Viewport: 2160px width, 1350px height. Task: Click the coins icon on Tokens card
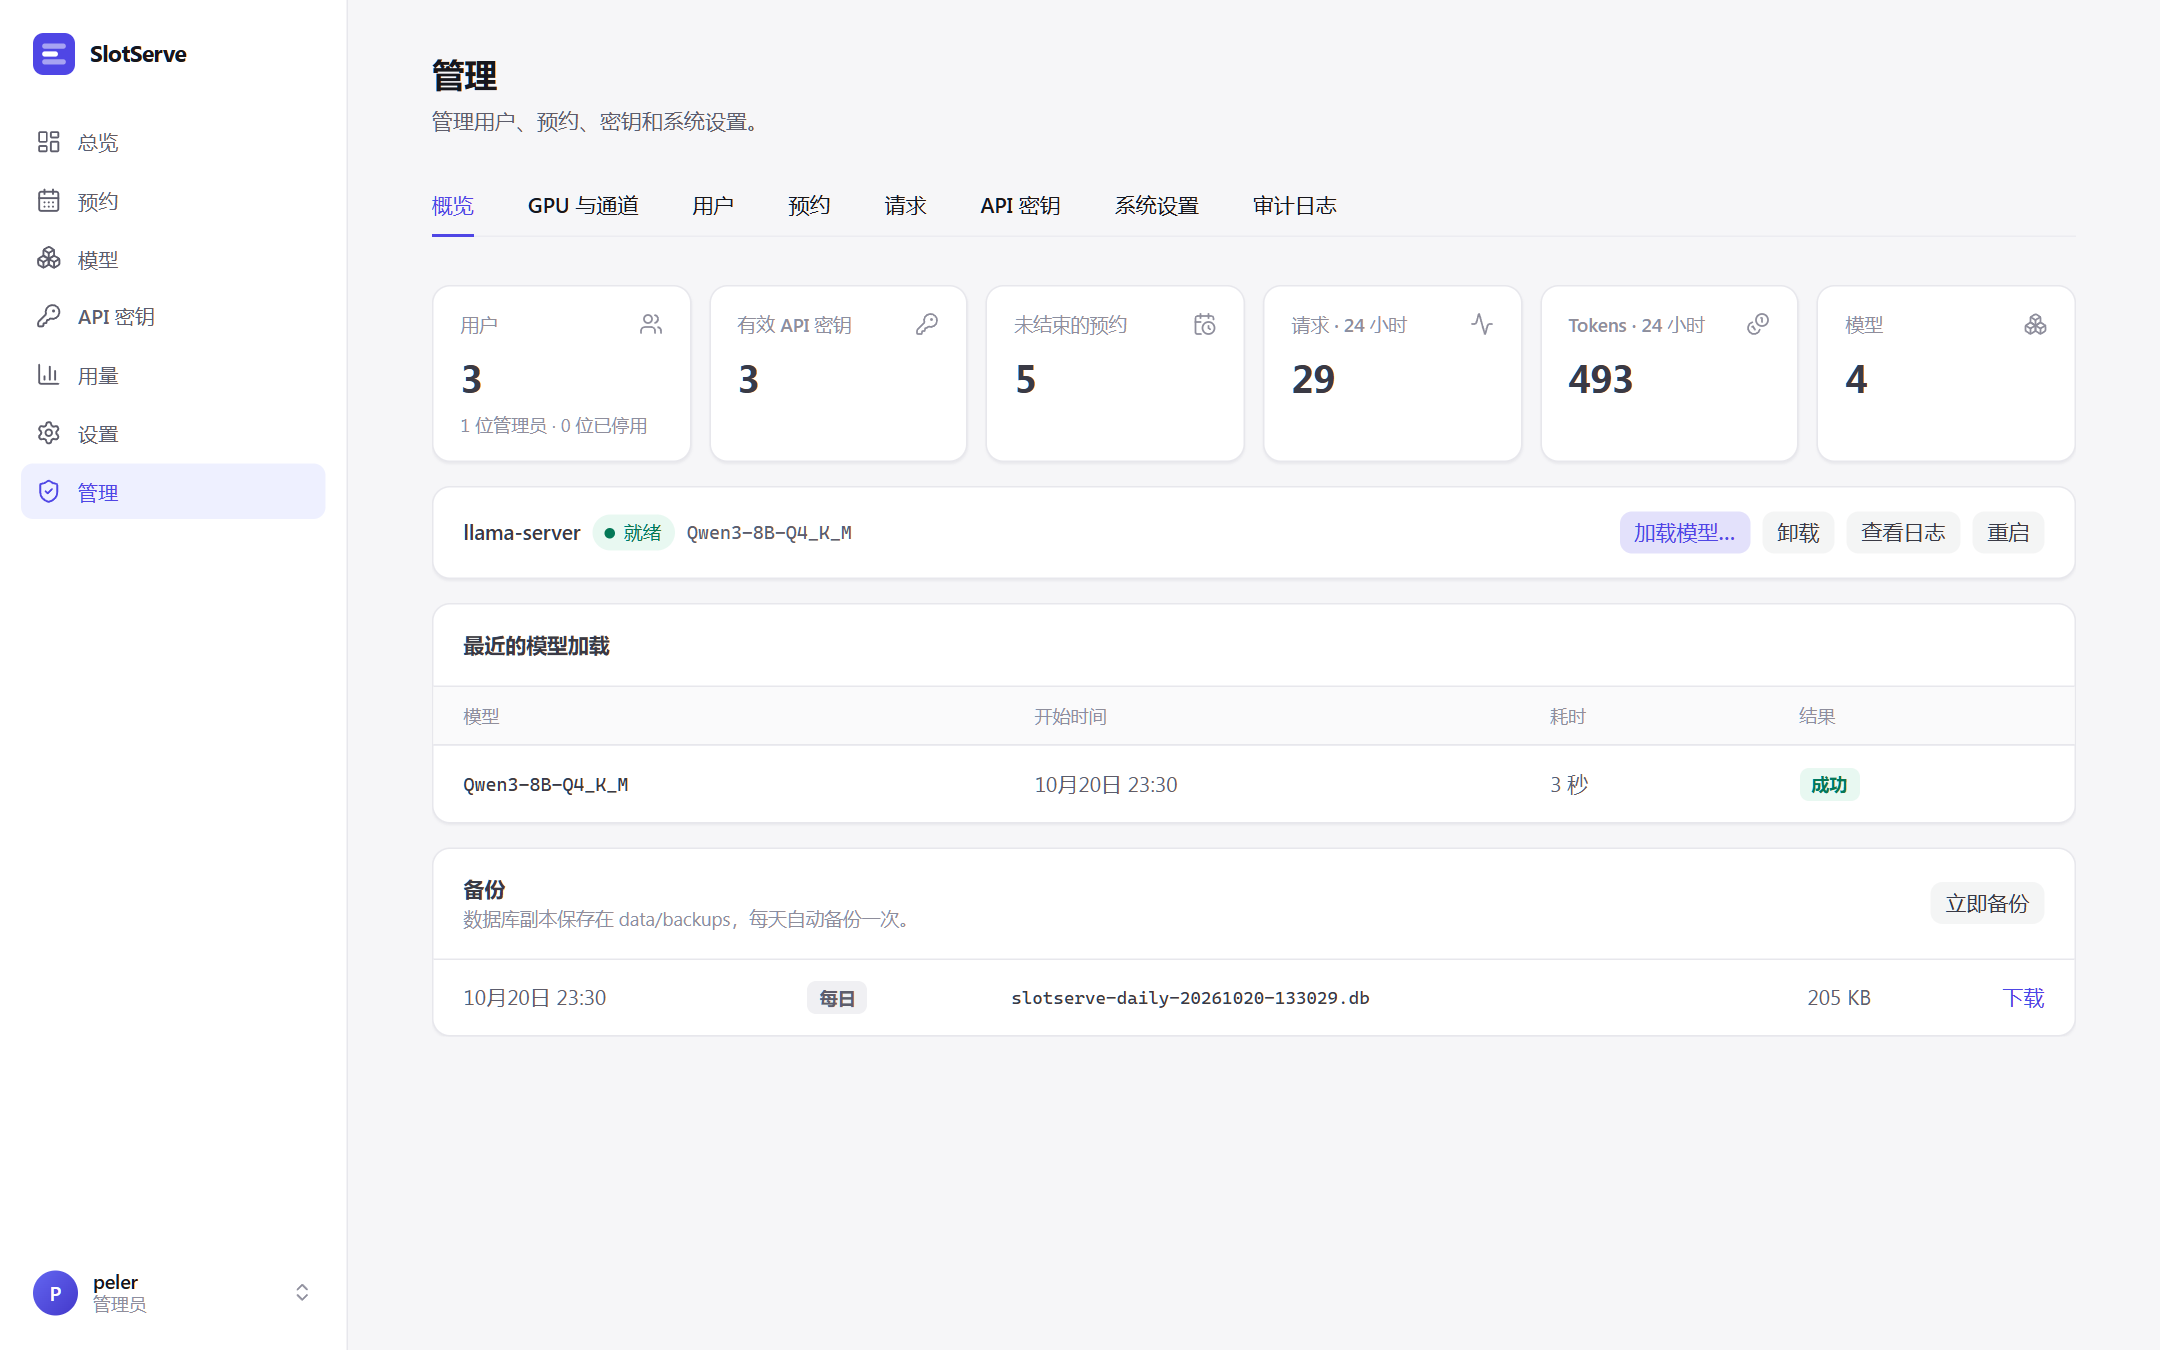click(x=1758, y=325)
